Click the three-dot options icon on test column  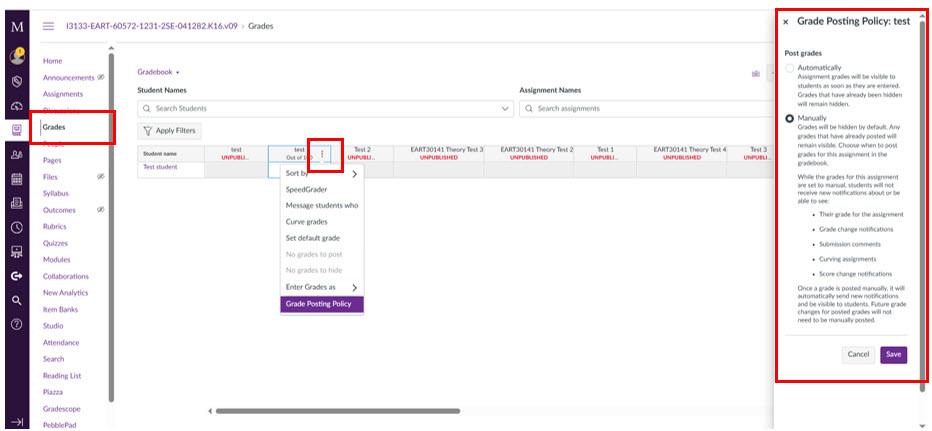pos(322,153)
